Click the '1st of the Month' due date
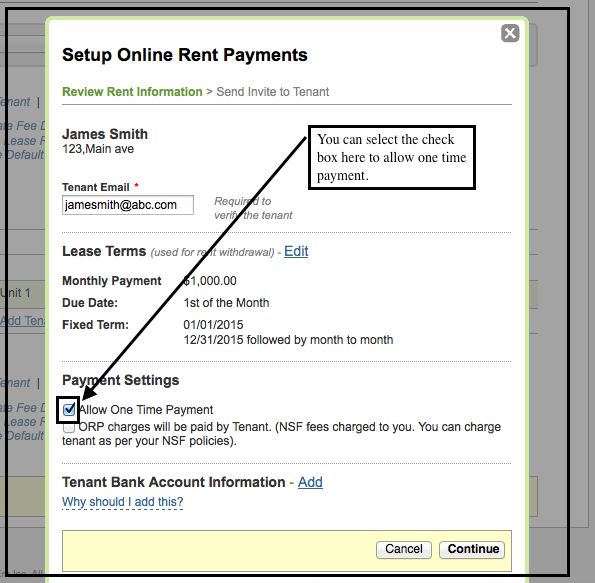This screenshot has width=595, height=583. pos(226,303)
